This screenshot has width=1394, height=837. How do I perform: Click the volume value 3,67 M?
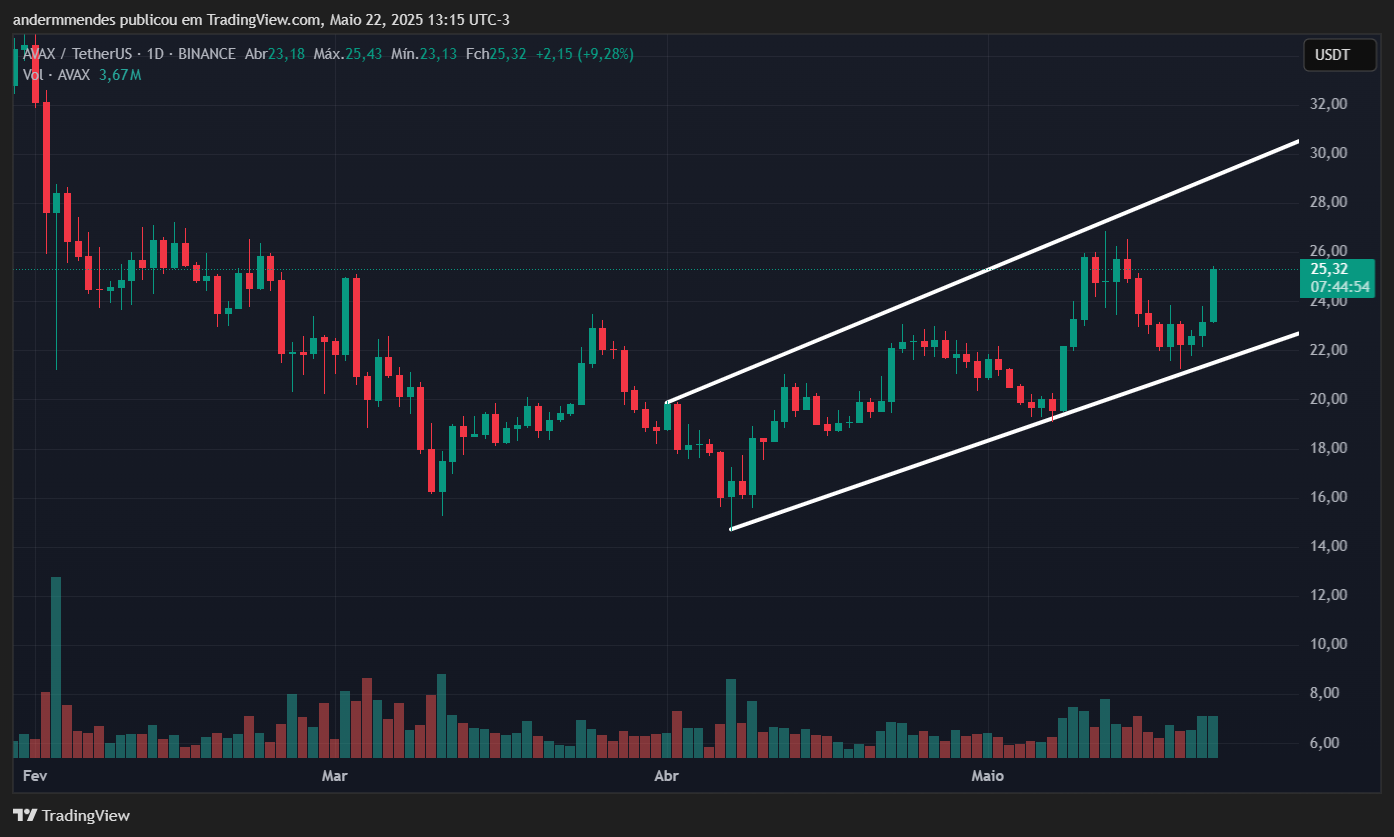120,75
